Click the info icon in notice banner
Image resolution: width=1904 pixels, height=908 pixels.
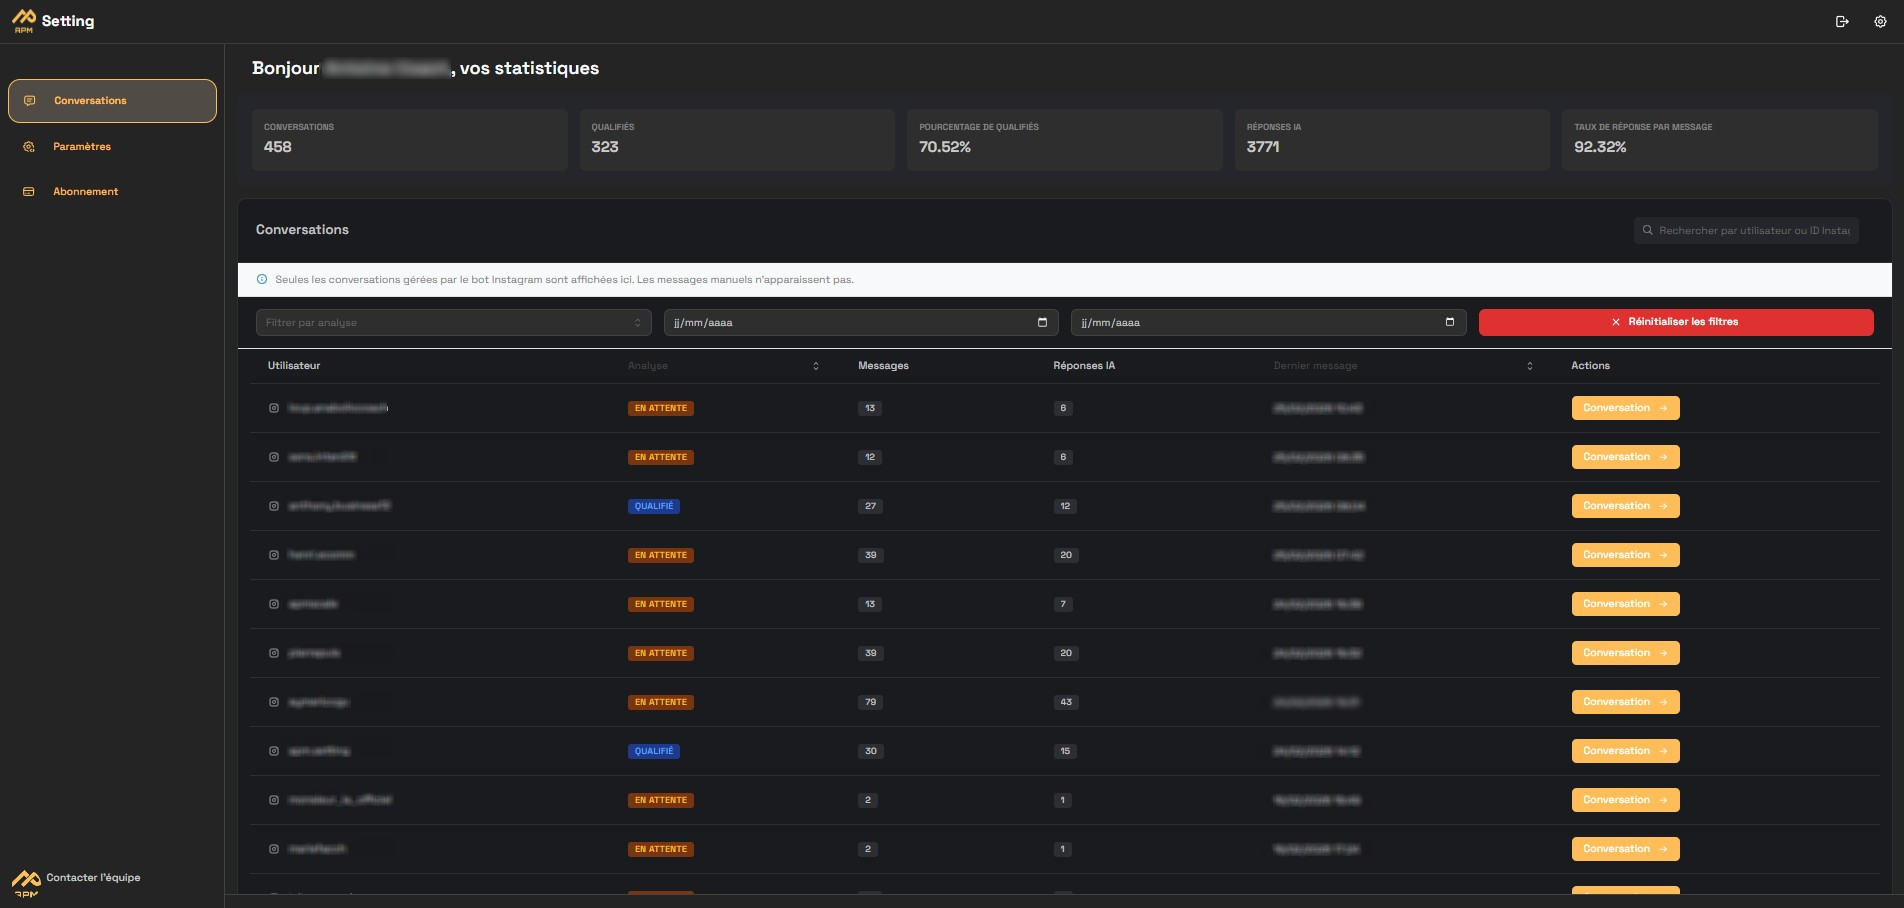coord(262,280)
